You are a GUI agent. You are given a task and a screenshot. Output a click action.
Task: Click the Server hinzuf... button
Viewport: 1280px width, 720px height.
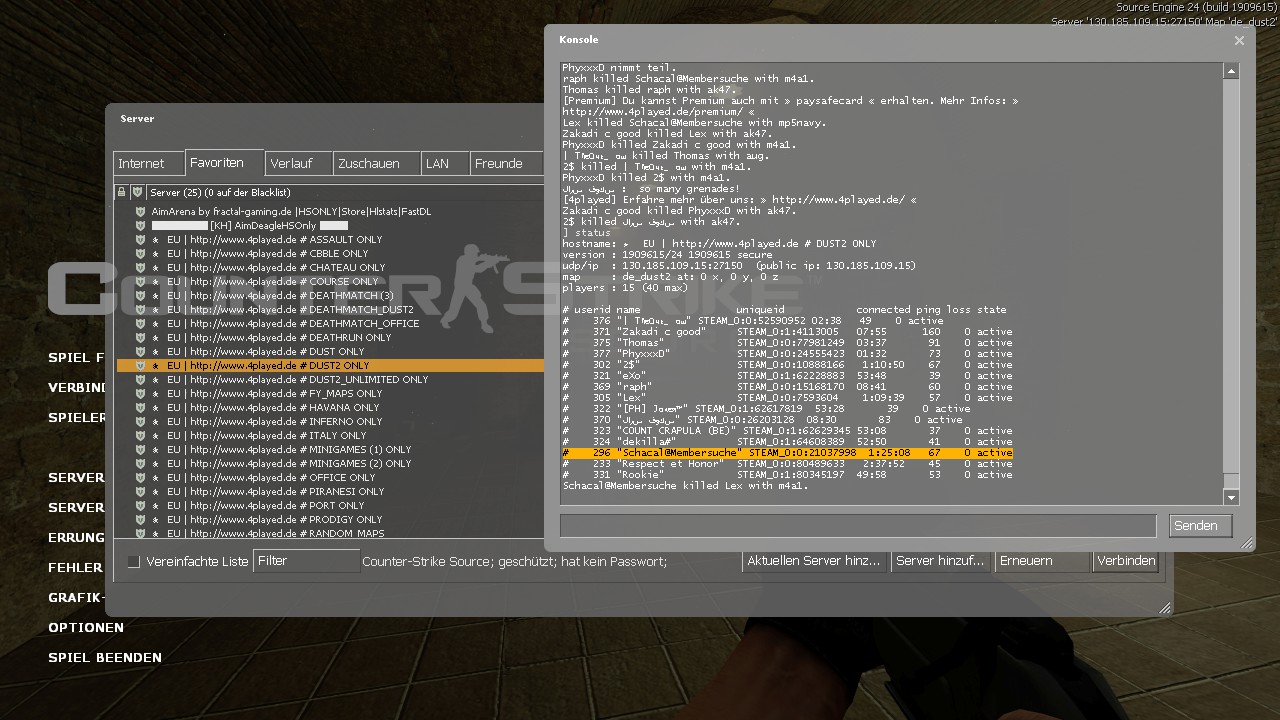(941, 561)
